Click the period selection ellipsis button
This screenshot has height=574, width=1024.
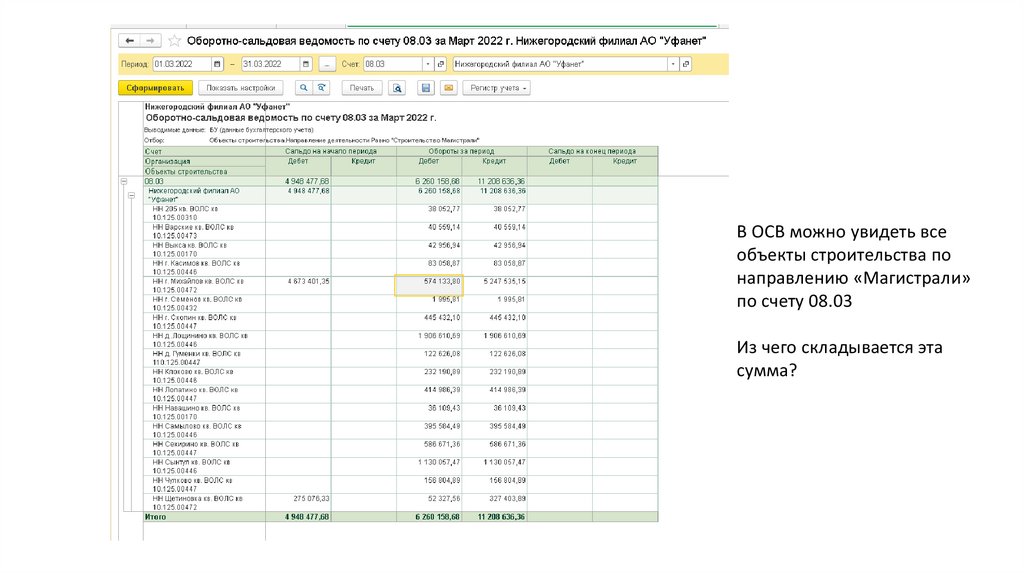[326, 64]
